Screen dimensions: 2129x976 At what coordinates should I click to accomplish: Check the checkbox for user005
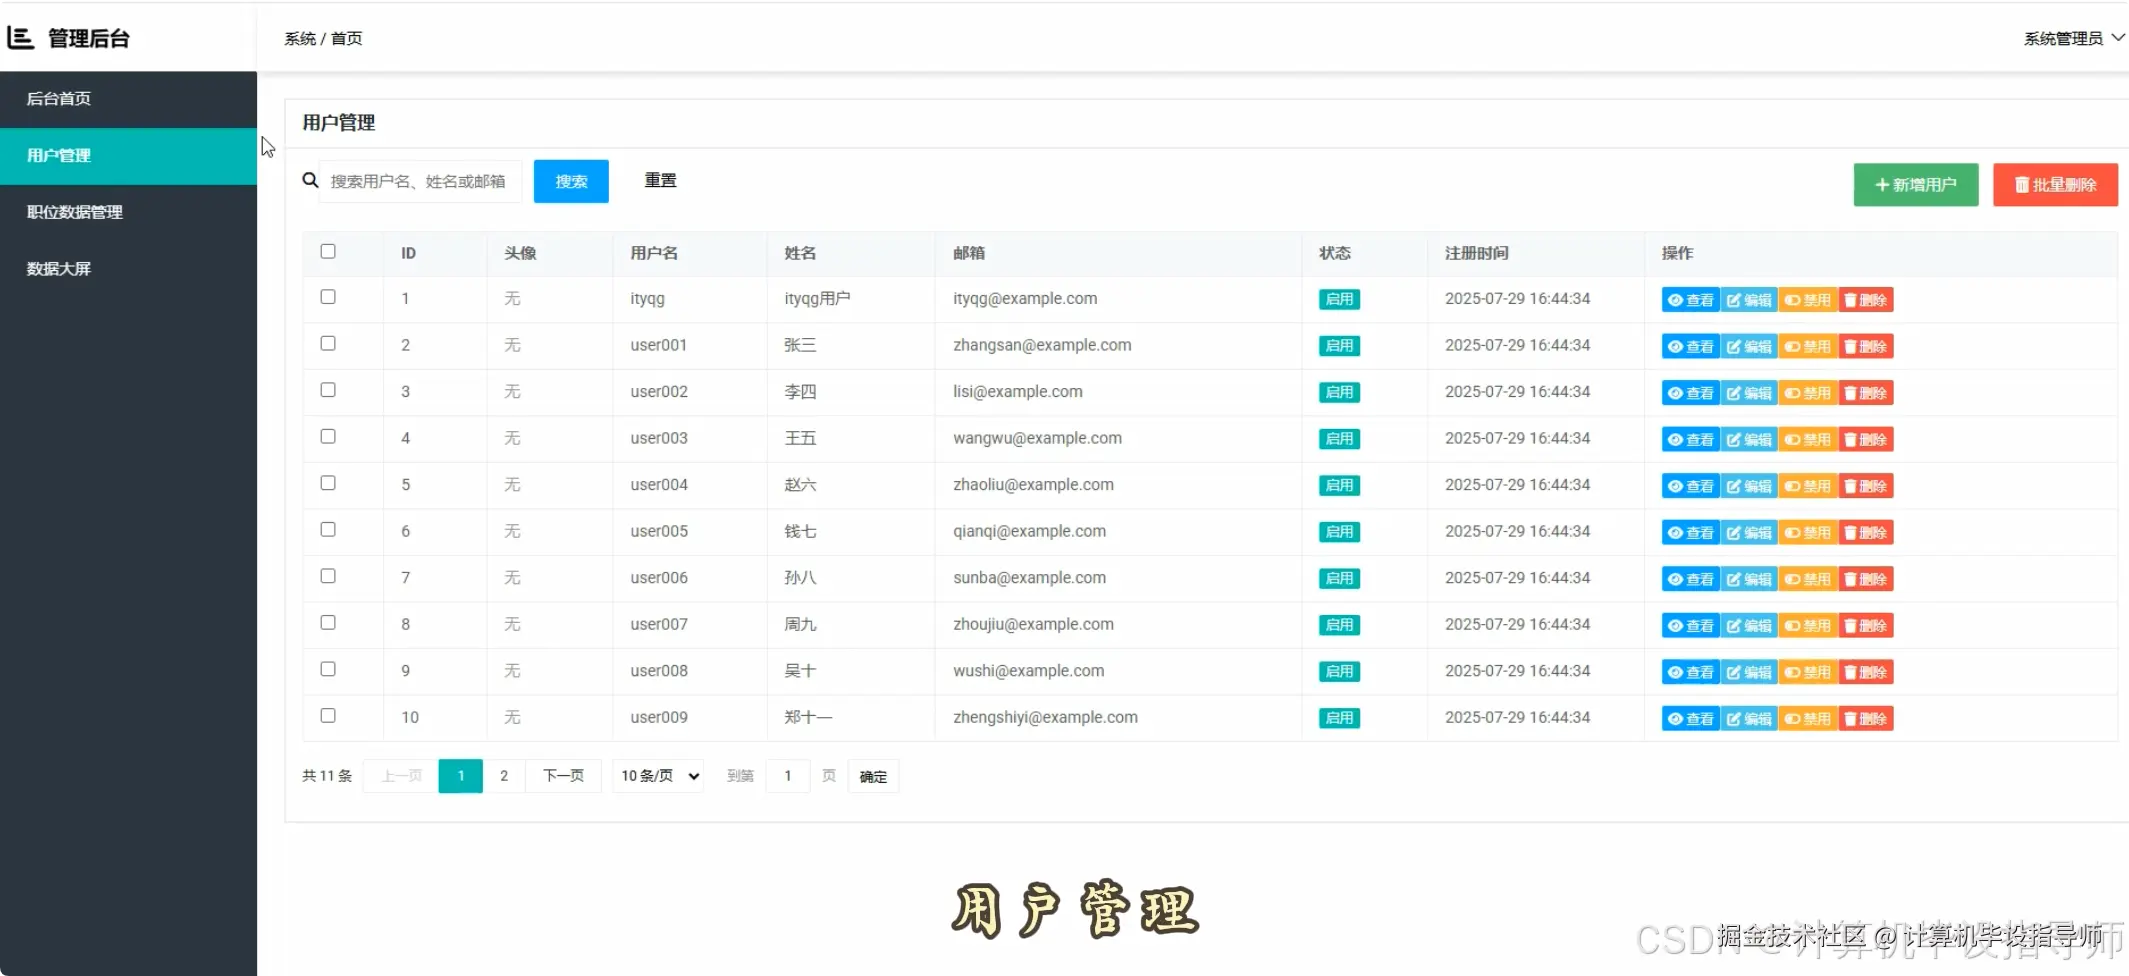click(x=327, y=529)
